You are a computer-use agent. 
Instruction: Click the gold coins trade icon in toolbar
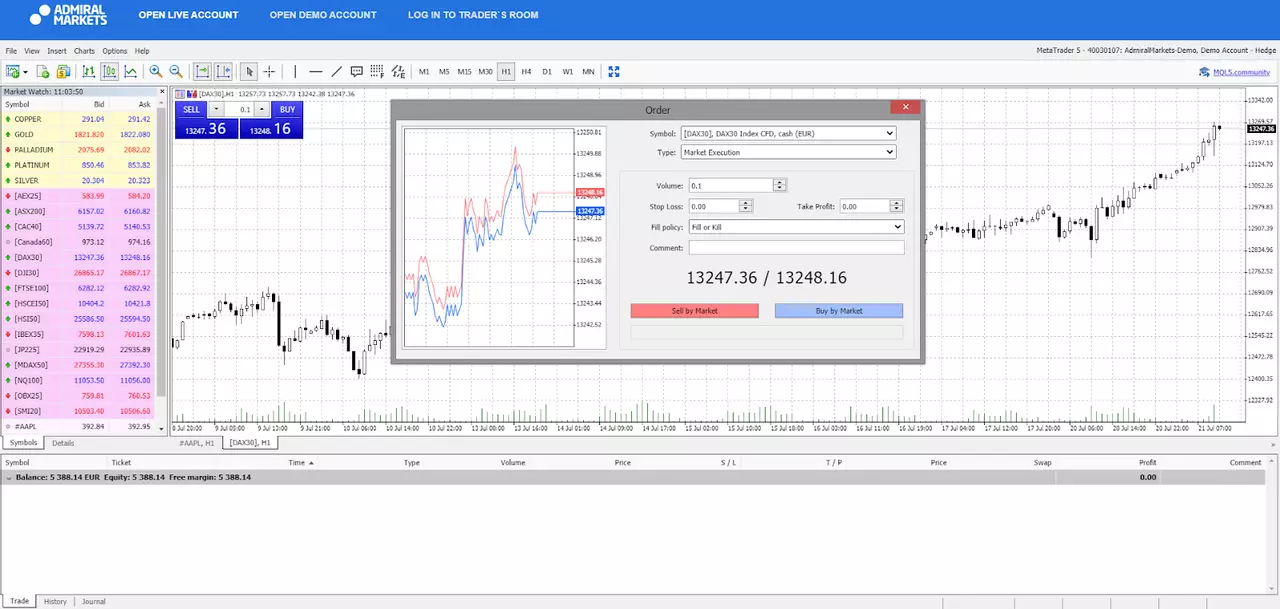(x=63, y=71)
